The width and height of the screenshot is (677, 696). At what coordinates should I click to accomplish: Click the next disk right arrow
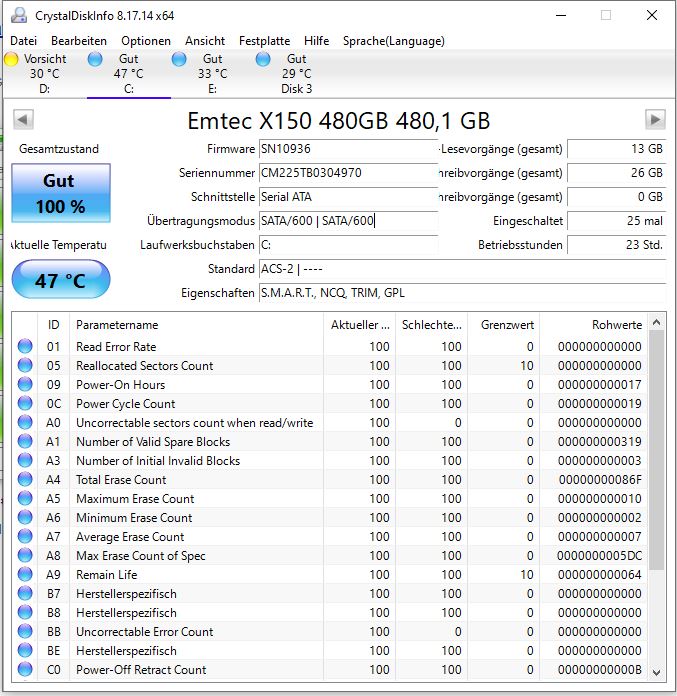tap(655, 119)
